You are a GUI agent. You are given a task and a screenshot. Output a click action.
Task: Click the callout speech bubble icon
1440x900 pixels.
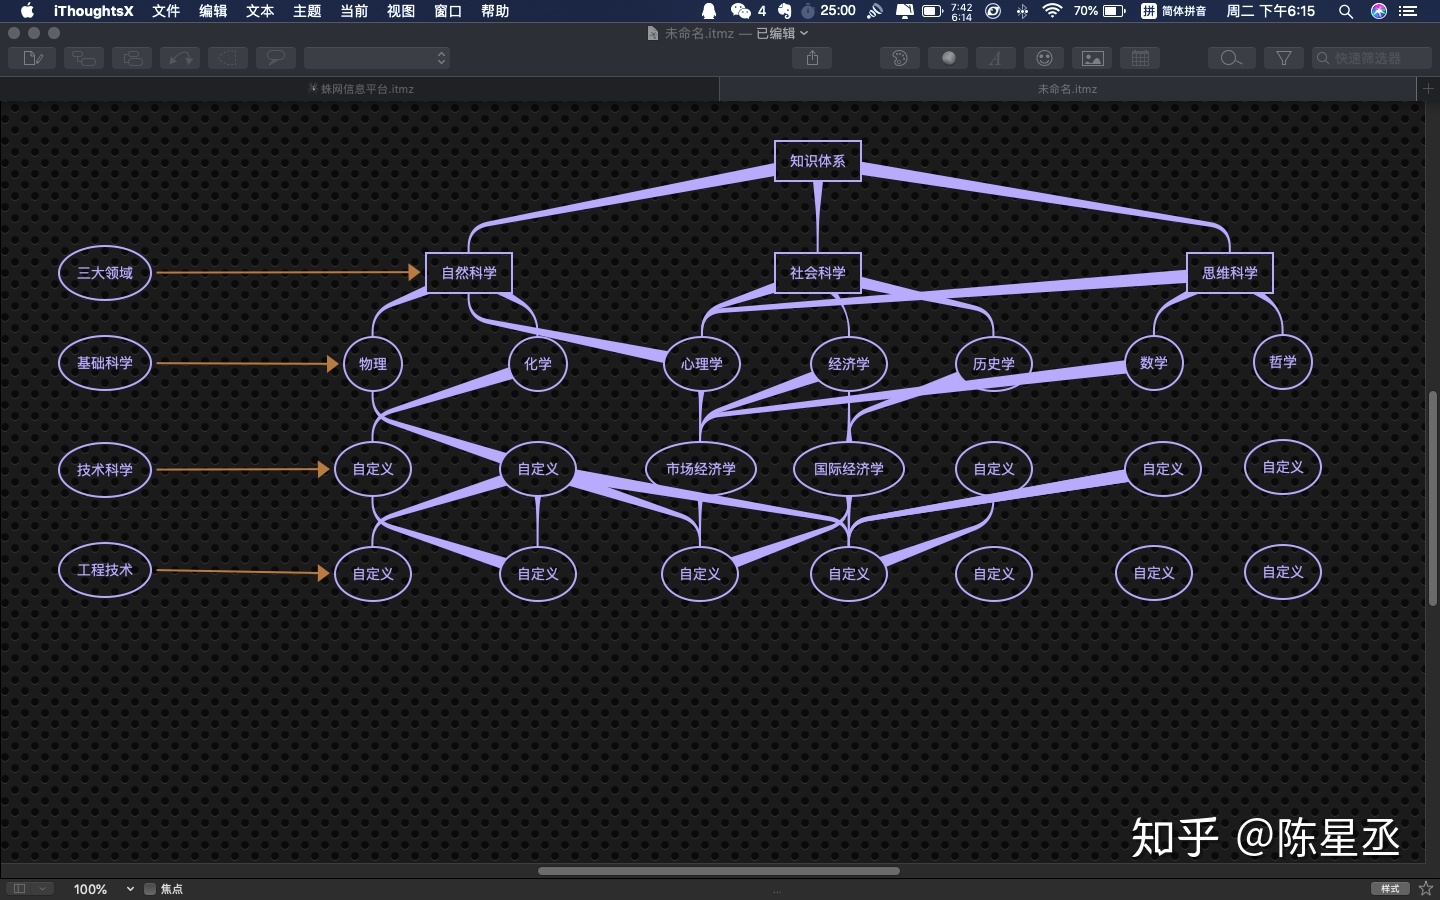(275, 58)
